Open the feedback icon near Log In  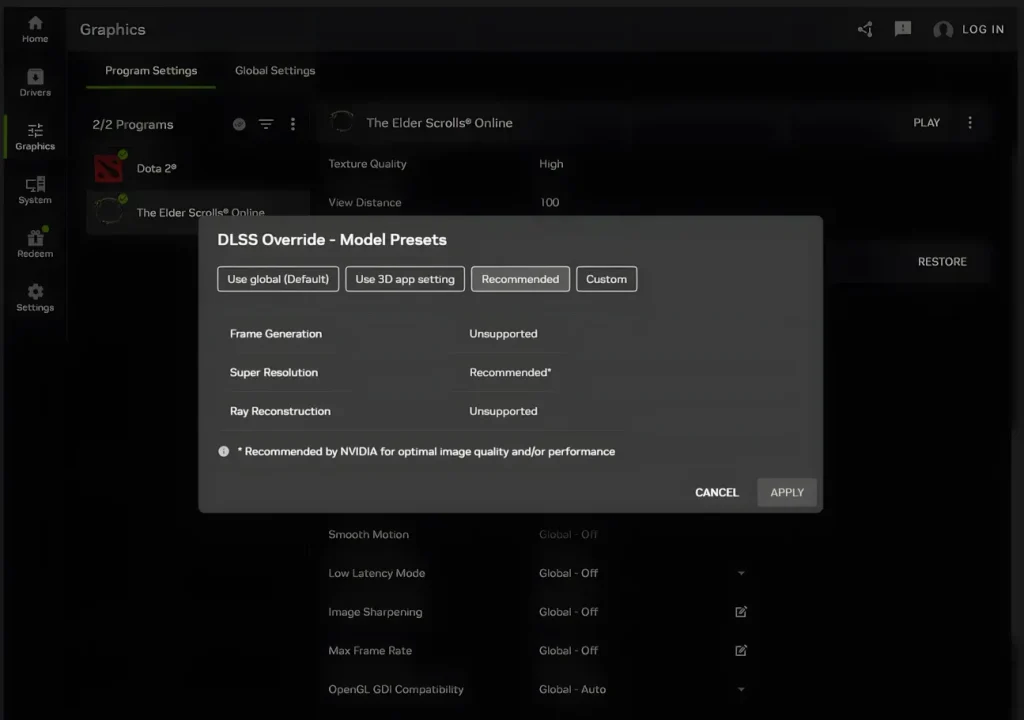[x=902, y=29]
